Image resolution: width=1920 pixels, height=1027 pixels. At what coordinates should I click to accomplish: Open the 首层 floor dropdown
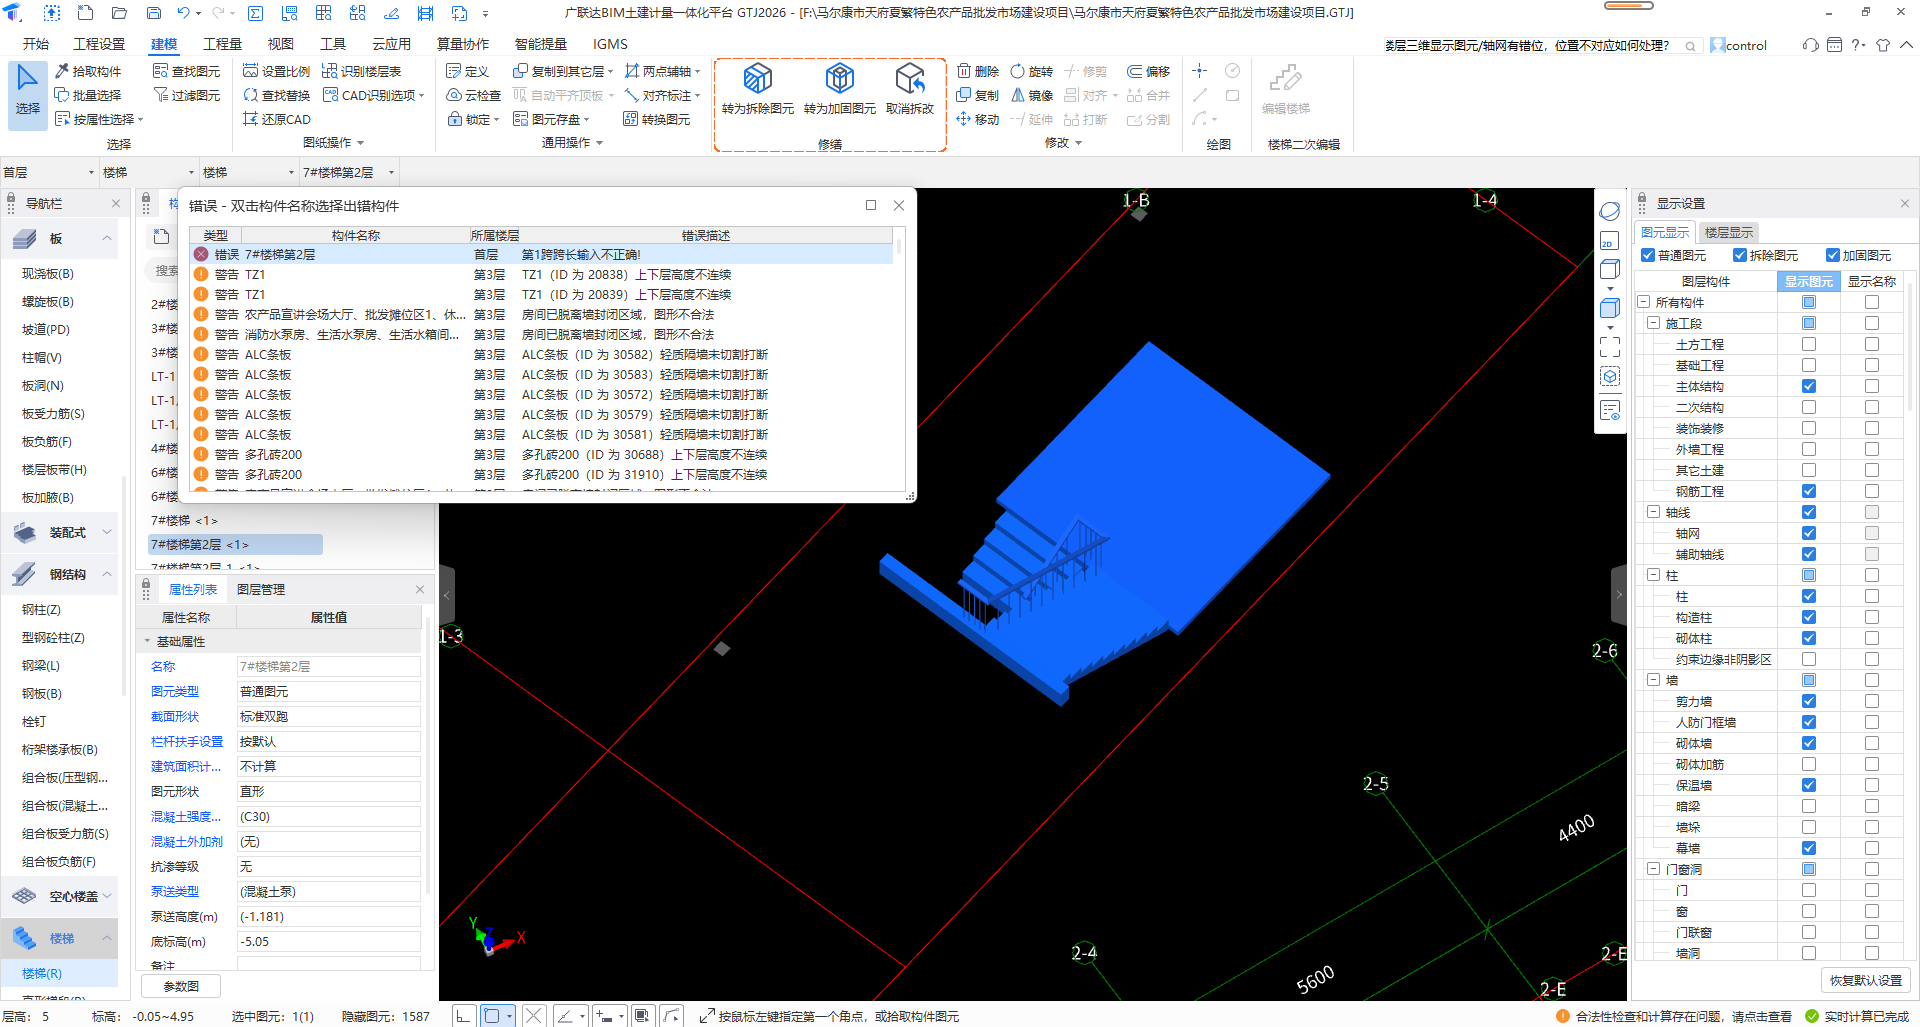coord(90,172)
